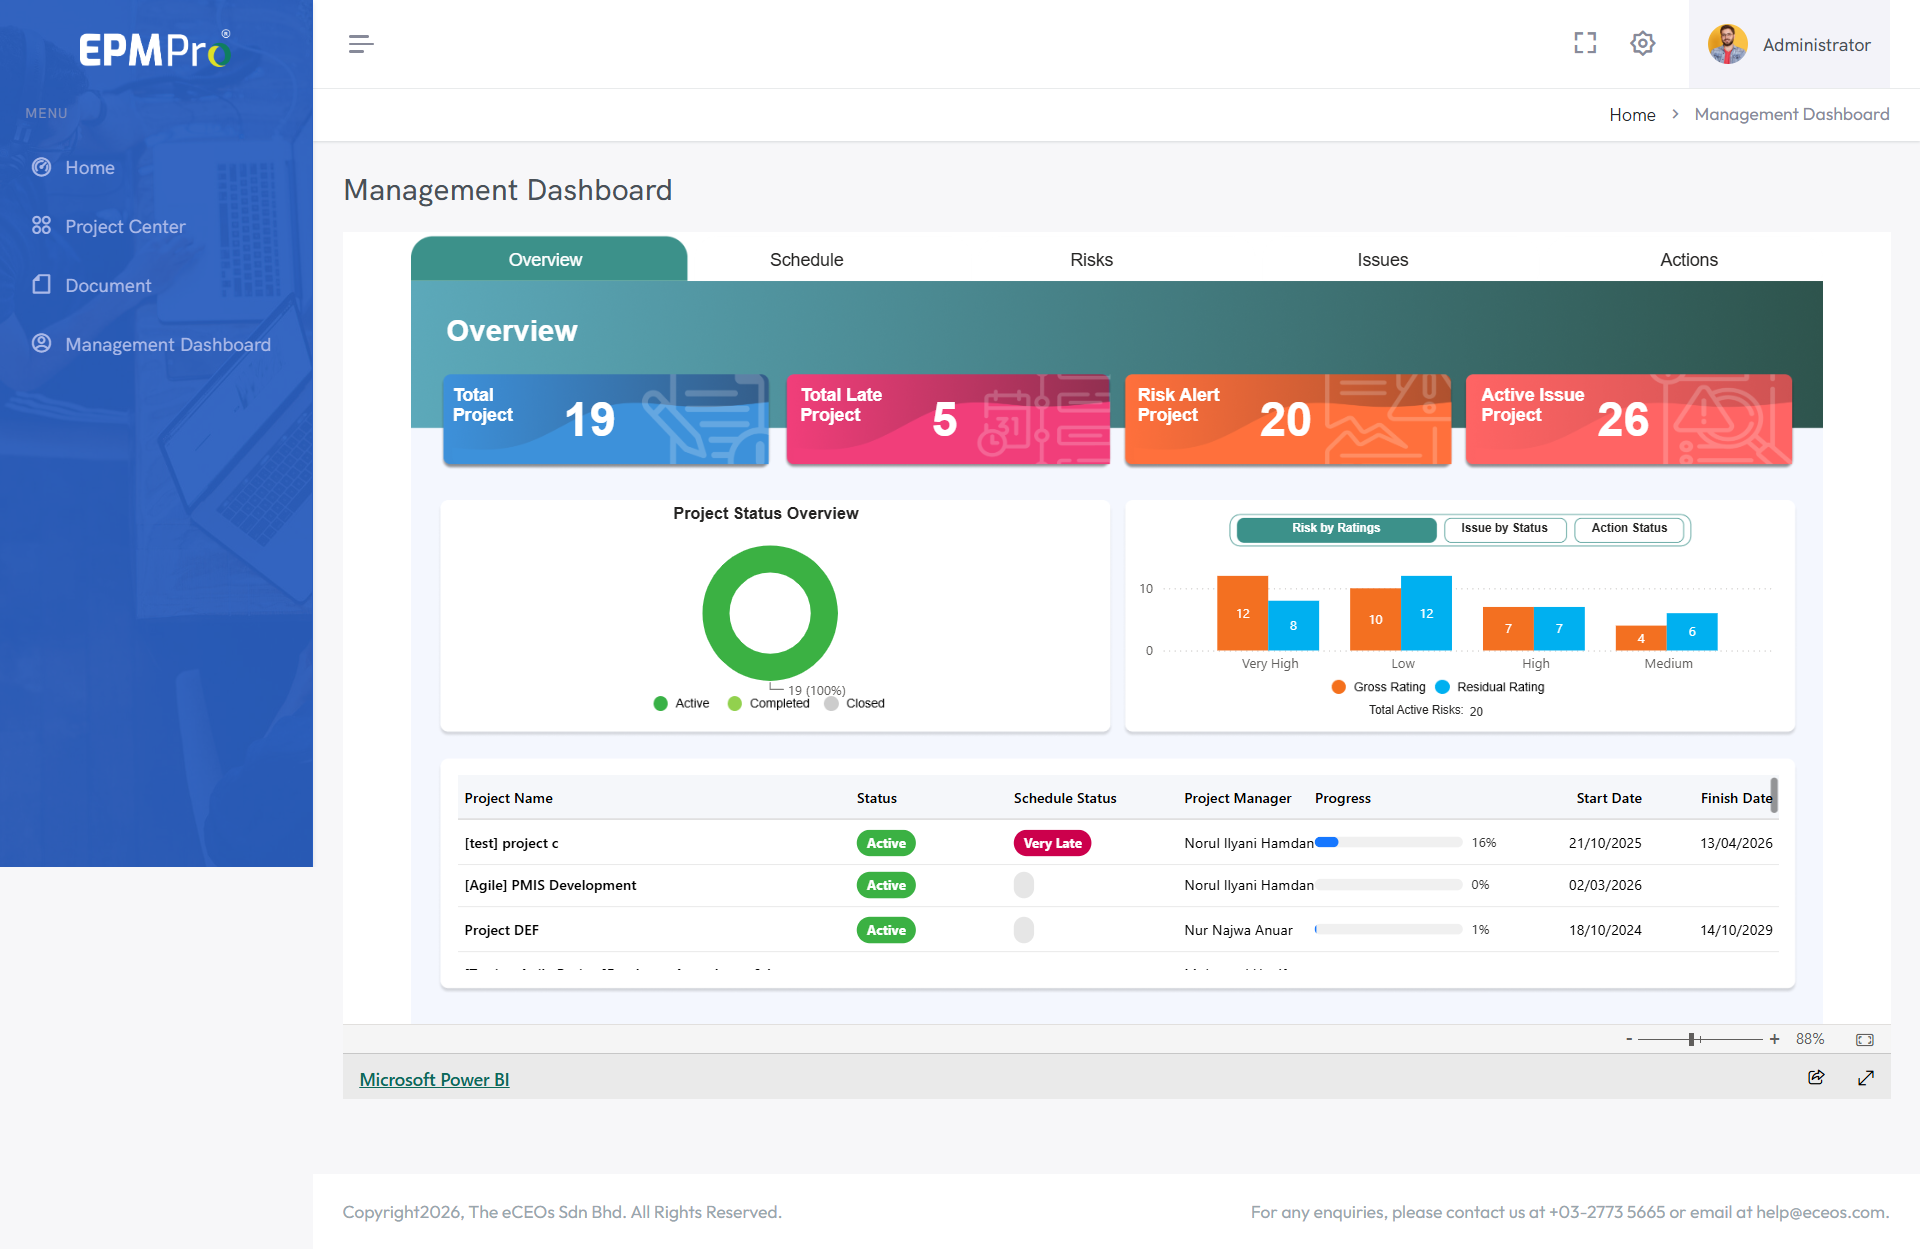Click the Document icon in the sidebar

41,285
